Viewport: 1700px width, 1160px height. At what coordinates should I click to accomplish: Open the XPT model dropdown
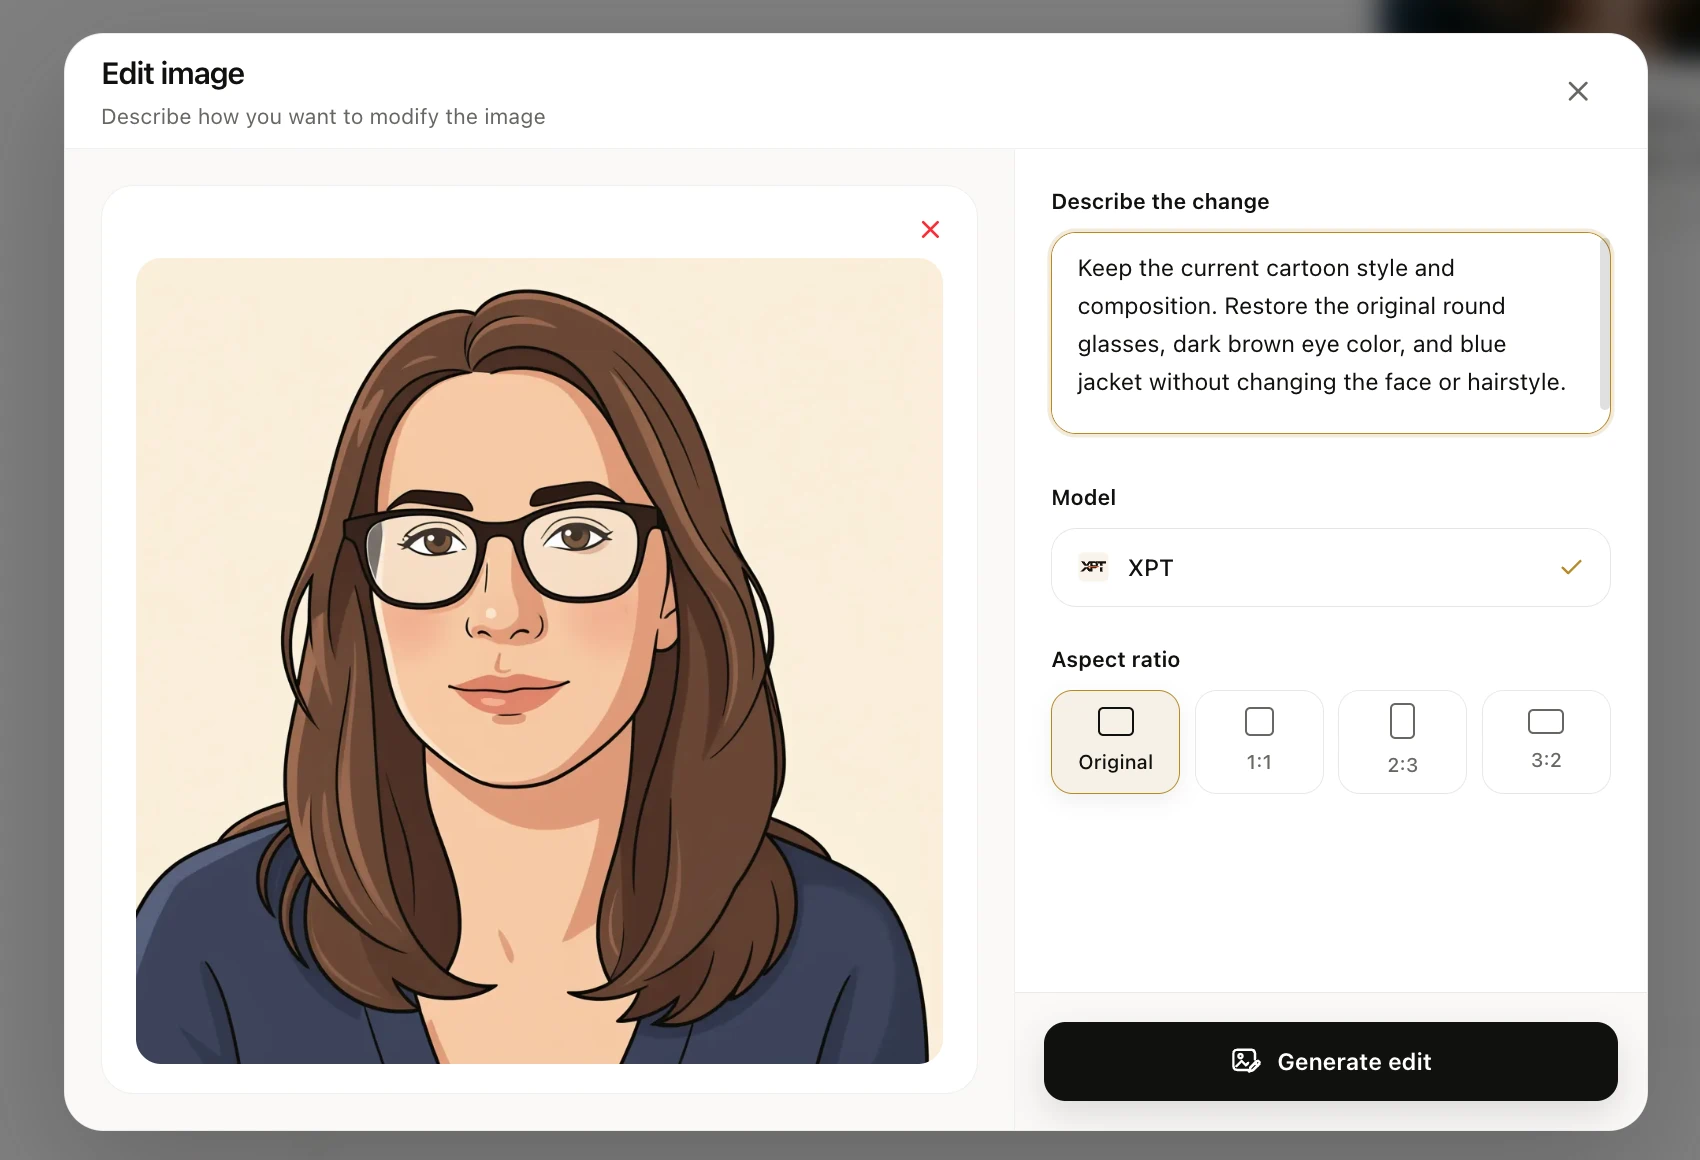[x=1330, y=567]
